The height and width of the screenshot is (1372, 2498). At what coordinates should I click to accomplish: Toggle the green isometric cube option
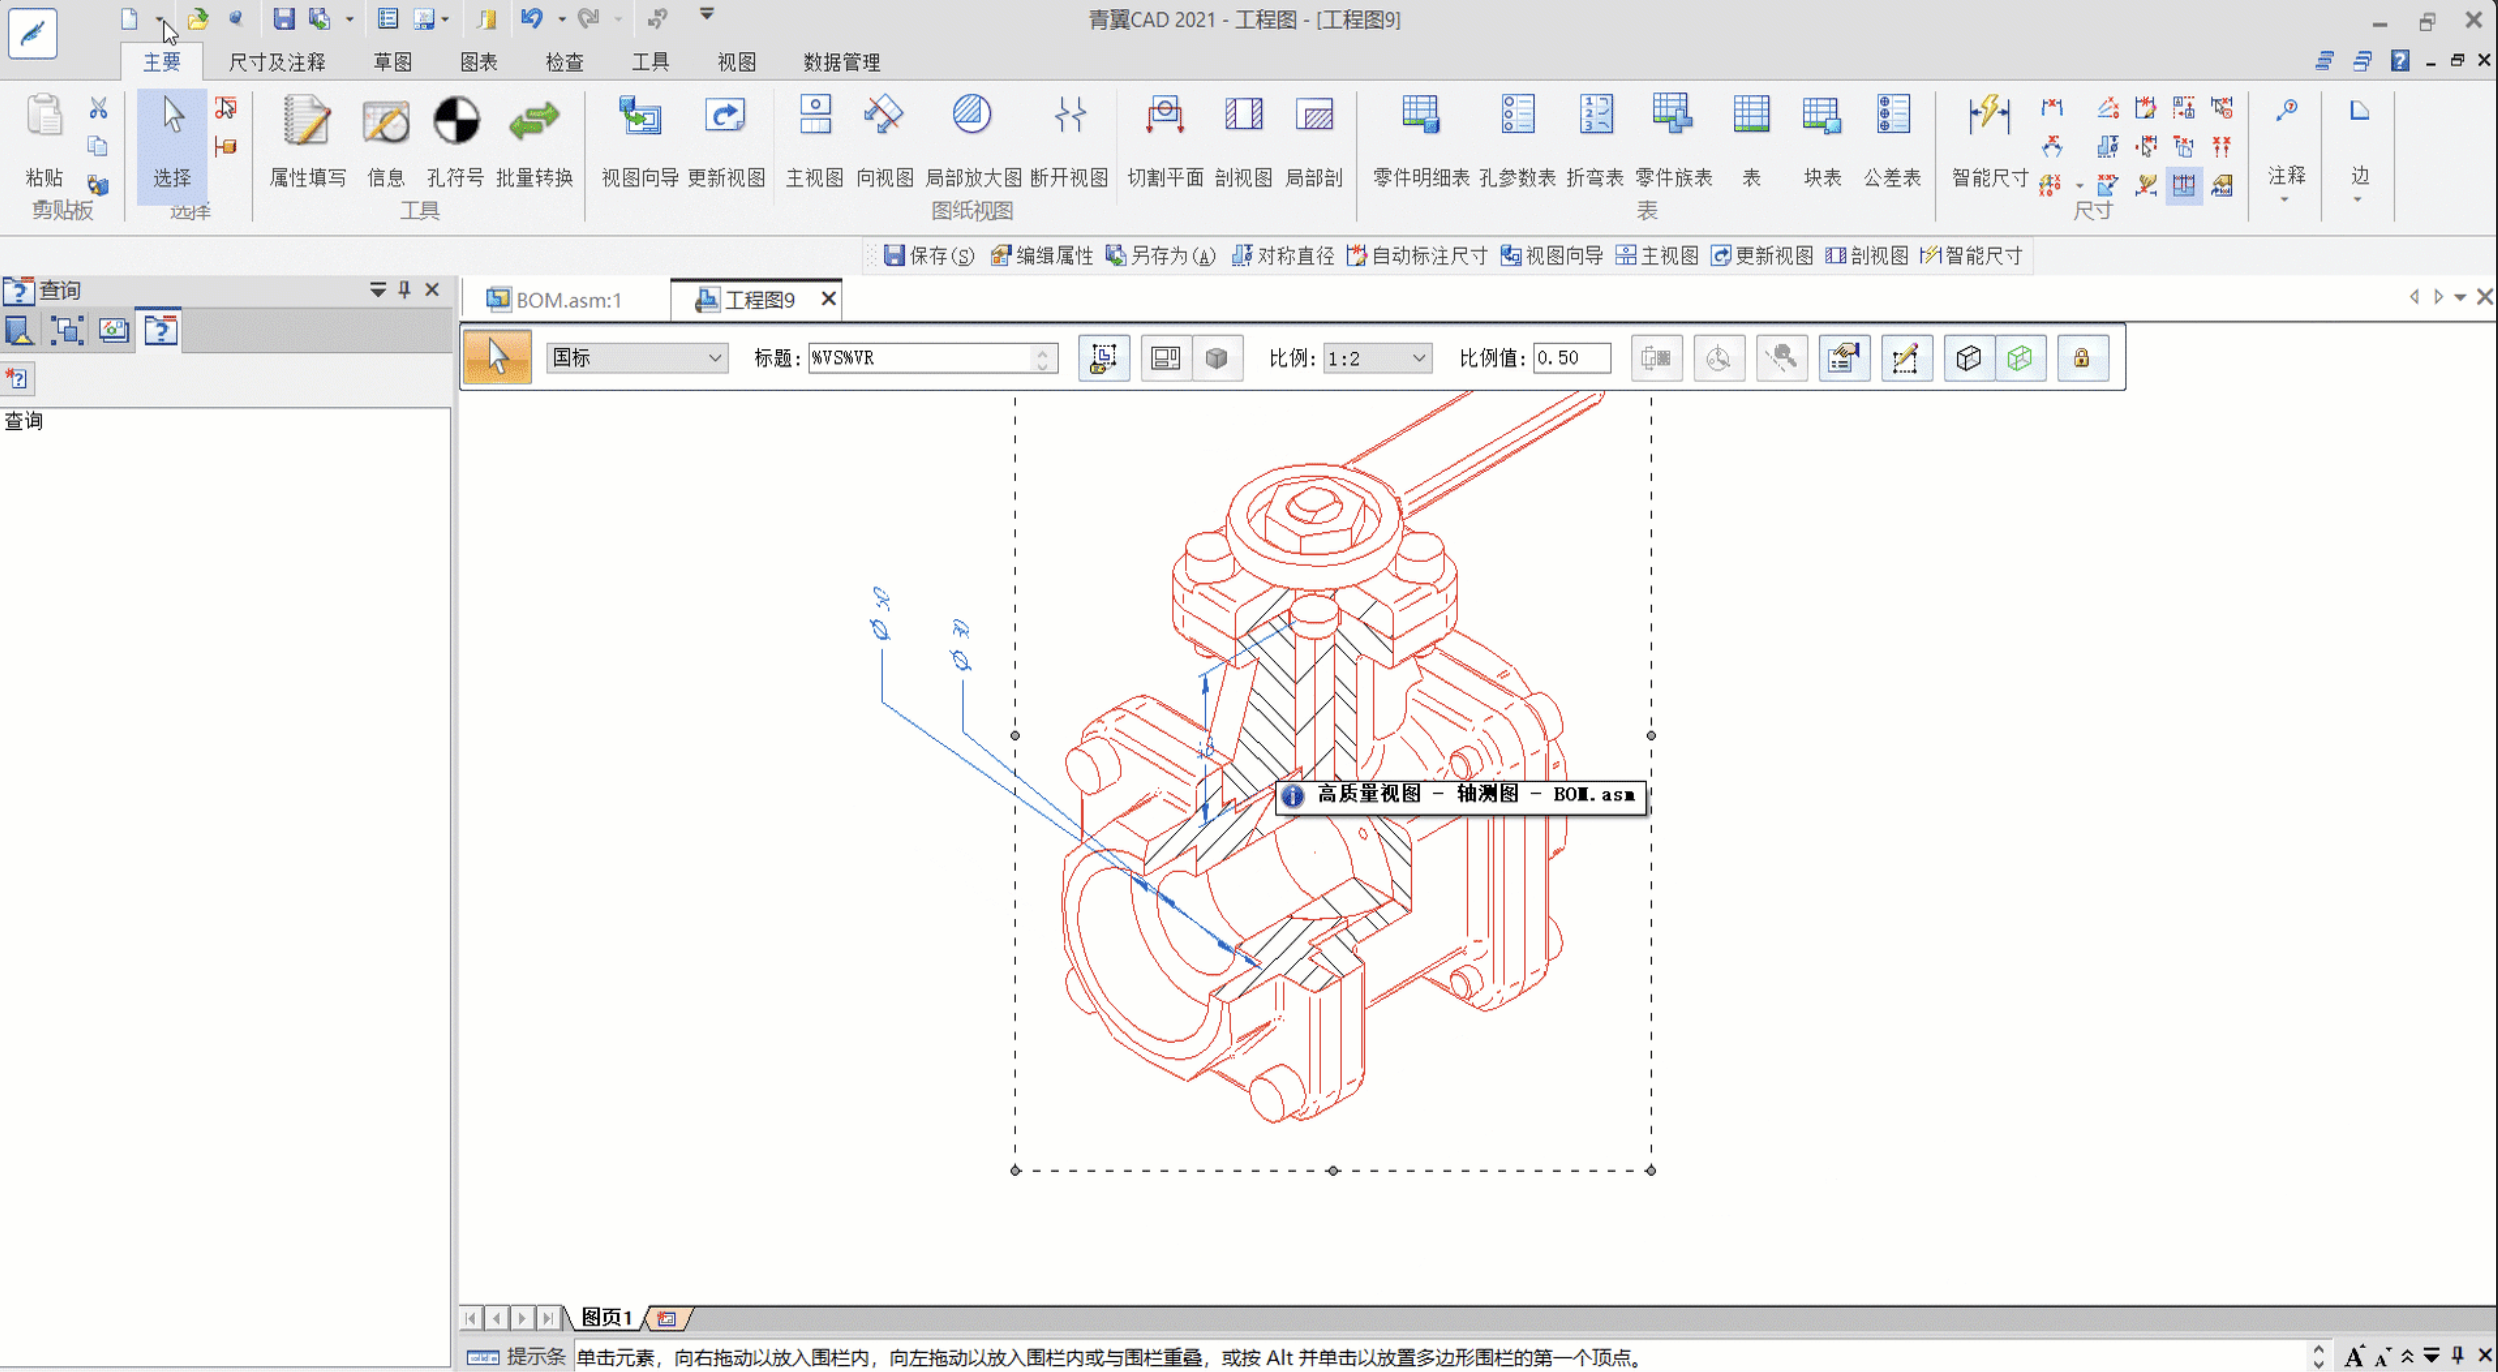pos(2019,358)
